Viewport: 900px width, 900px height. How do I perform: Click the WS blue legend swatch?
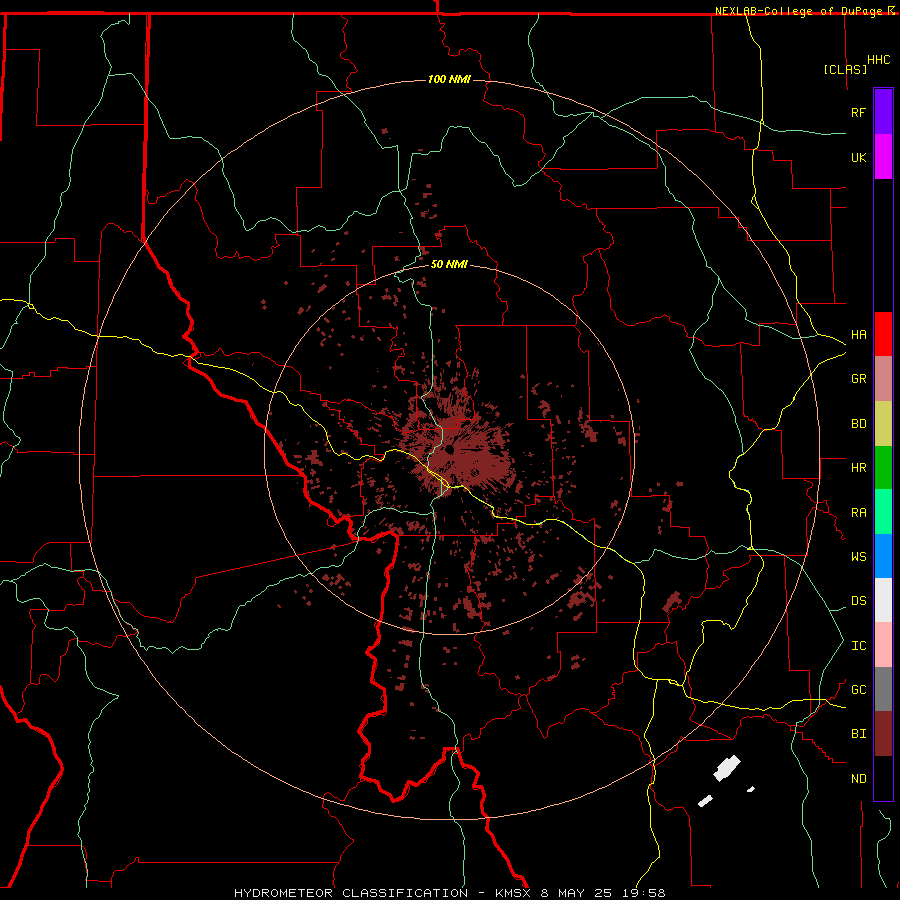[883, 556]
